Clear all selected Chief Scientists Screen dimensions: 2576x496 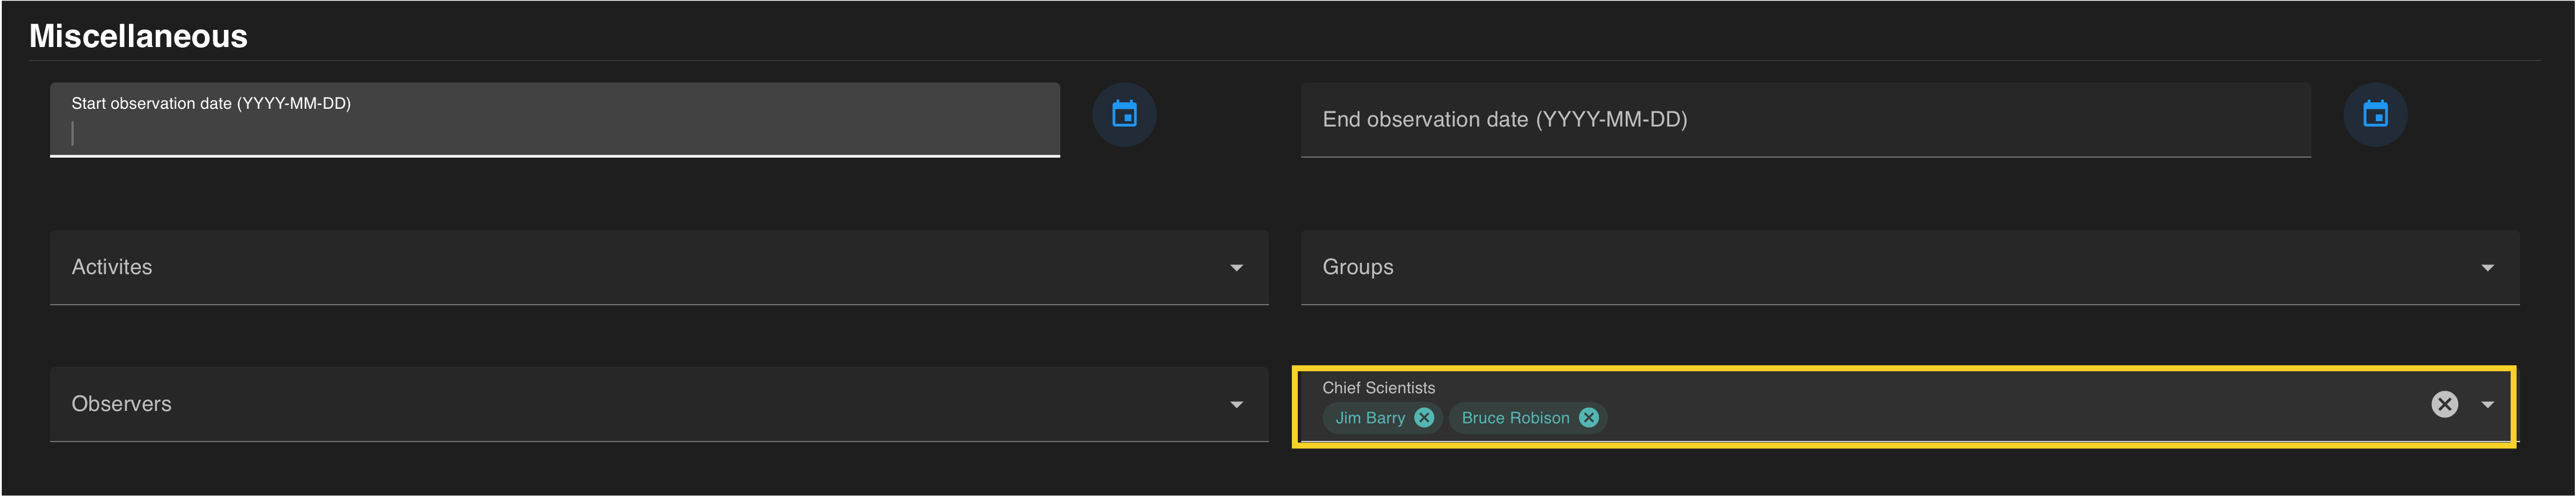[x=2444, y=404]
